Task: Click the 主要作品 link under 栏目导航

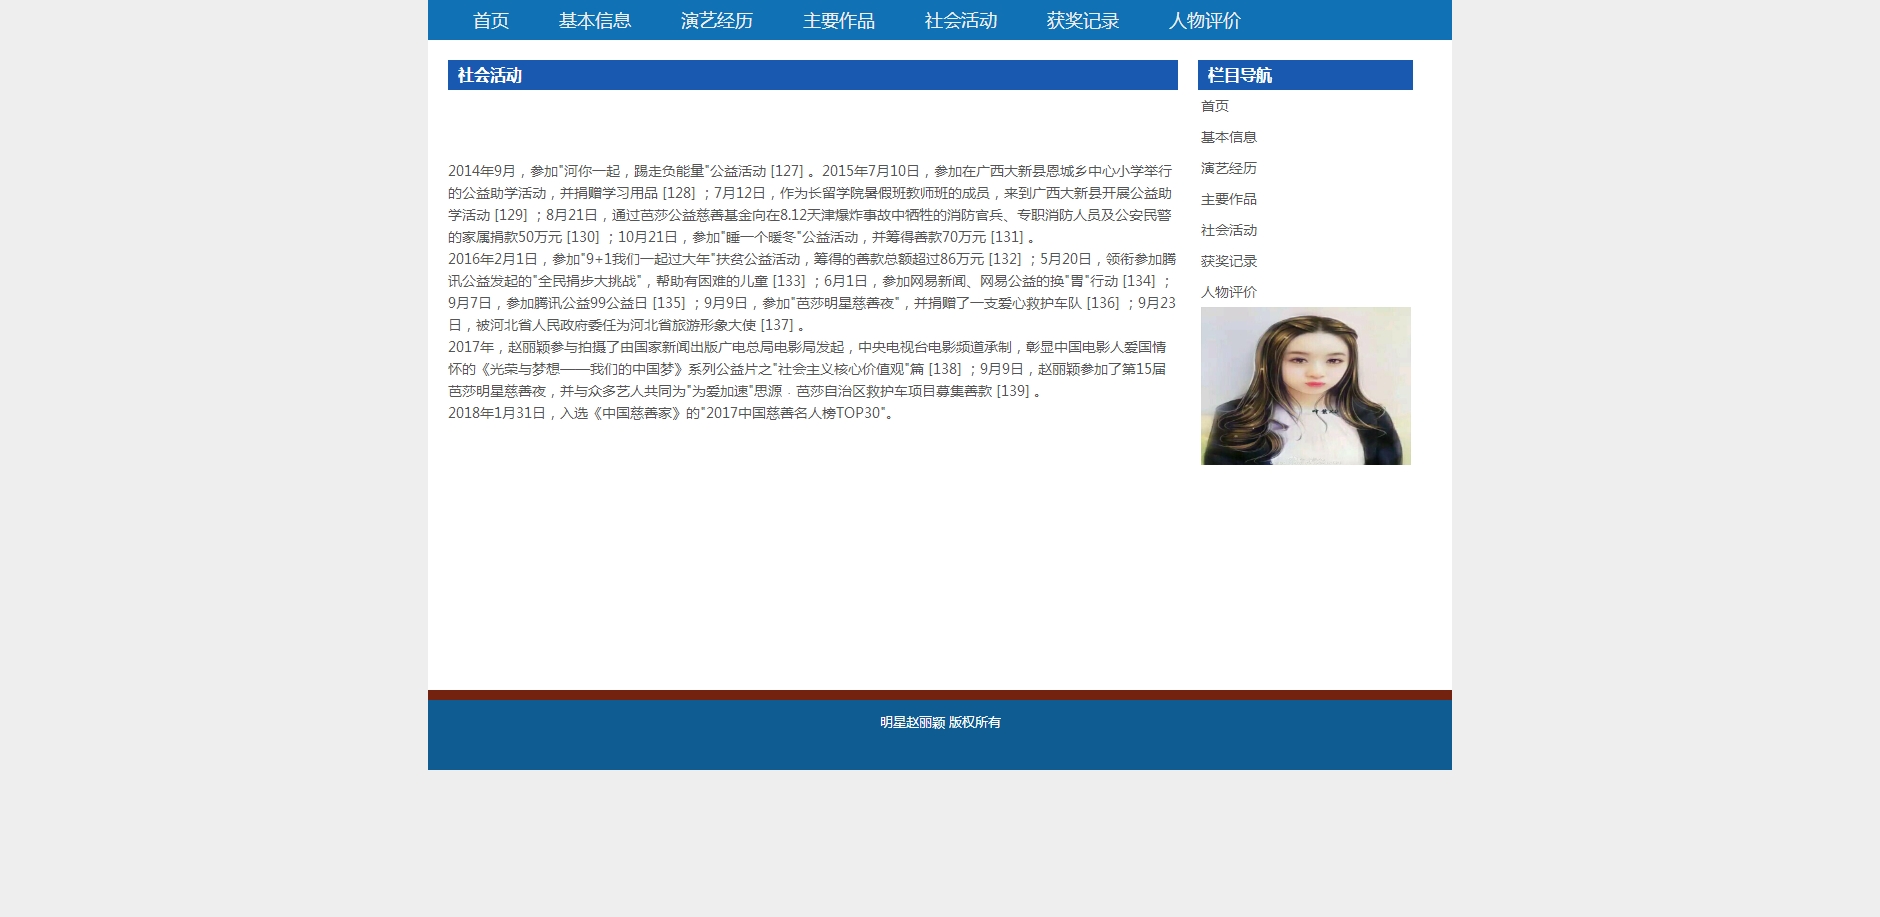Action: [x=1228, y=199]
